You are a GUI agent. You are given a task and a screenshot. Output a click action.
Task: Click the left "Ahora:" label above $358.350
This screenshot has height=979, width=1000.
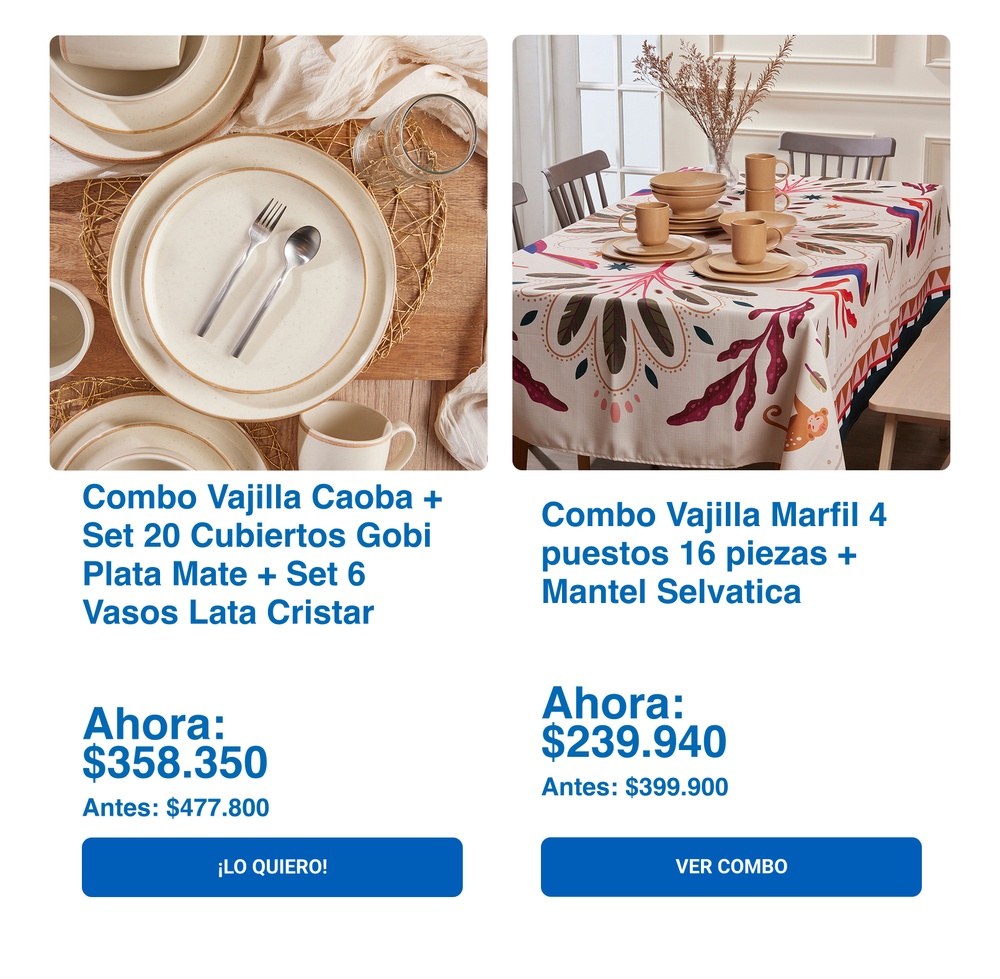pos(154,723)
